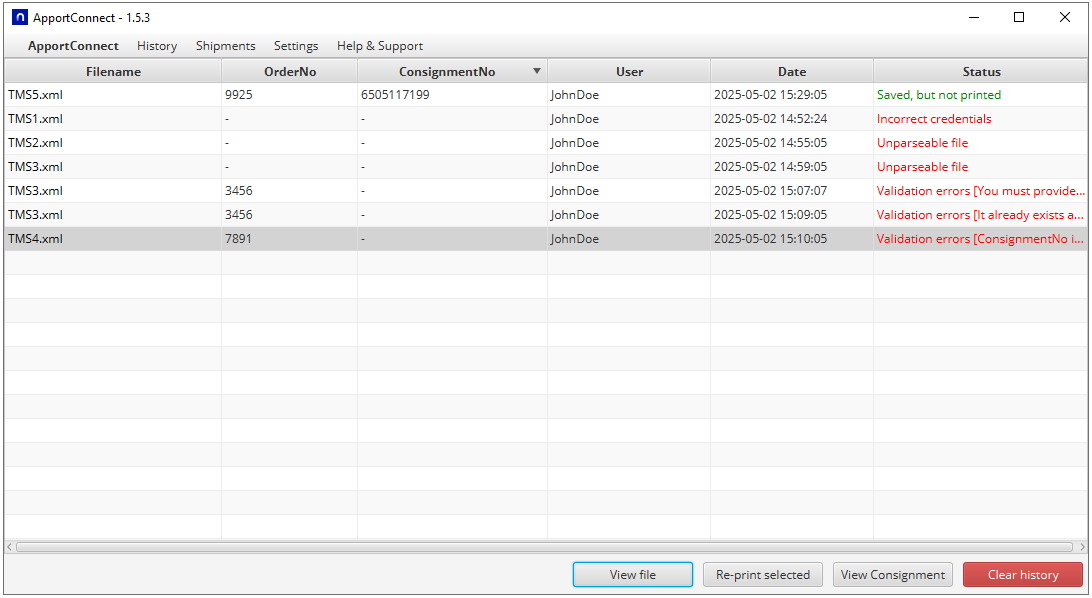Click the ConsignmentNo sort arrow

[537, 71]
